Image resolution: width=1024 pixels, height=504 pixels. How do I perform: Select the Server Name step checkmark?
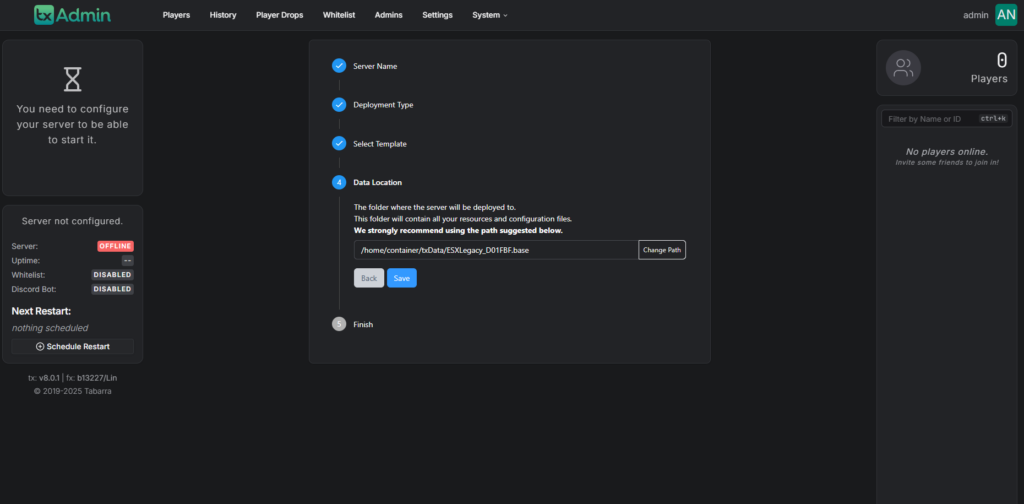[x=338, y=66]
